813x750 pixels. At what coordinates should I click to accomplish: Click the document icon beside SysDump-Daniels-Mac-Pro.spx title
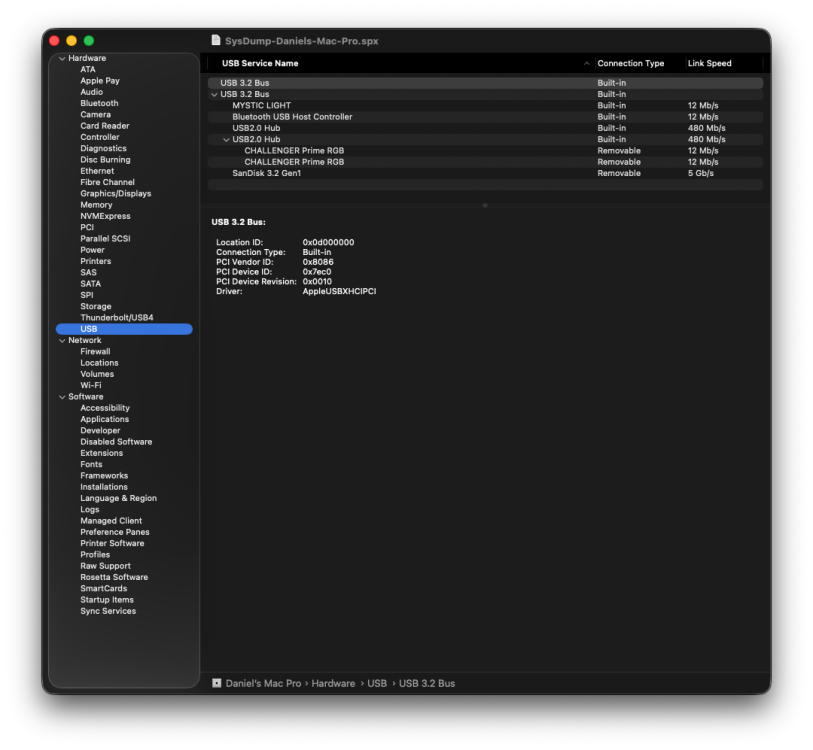[x=216, y=40]
